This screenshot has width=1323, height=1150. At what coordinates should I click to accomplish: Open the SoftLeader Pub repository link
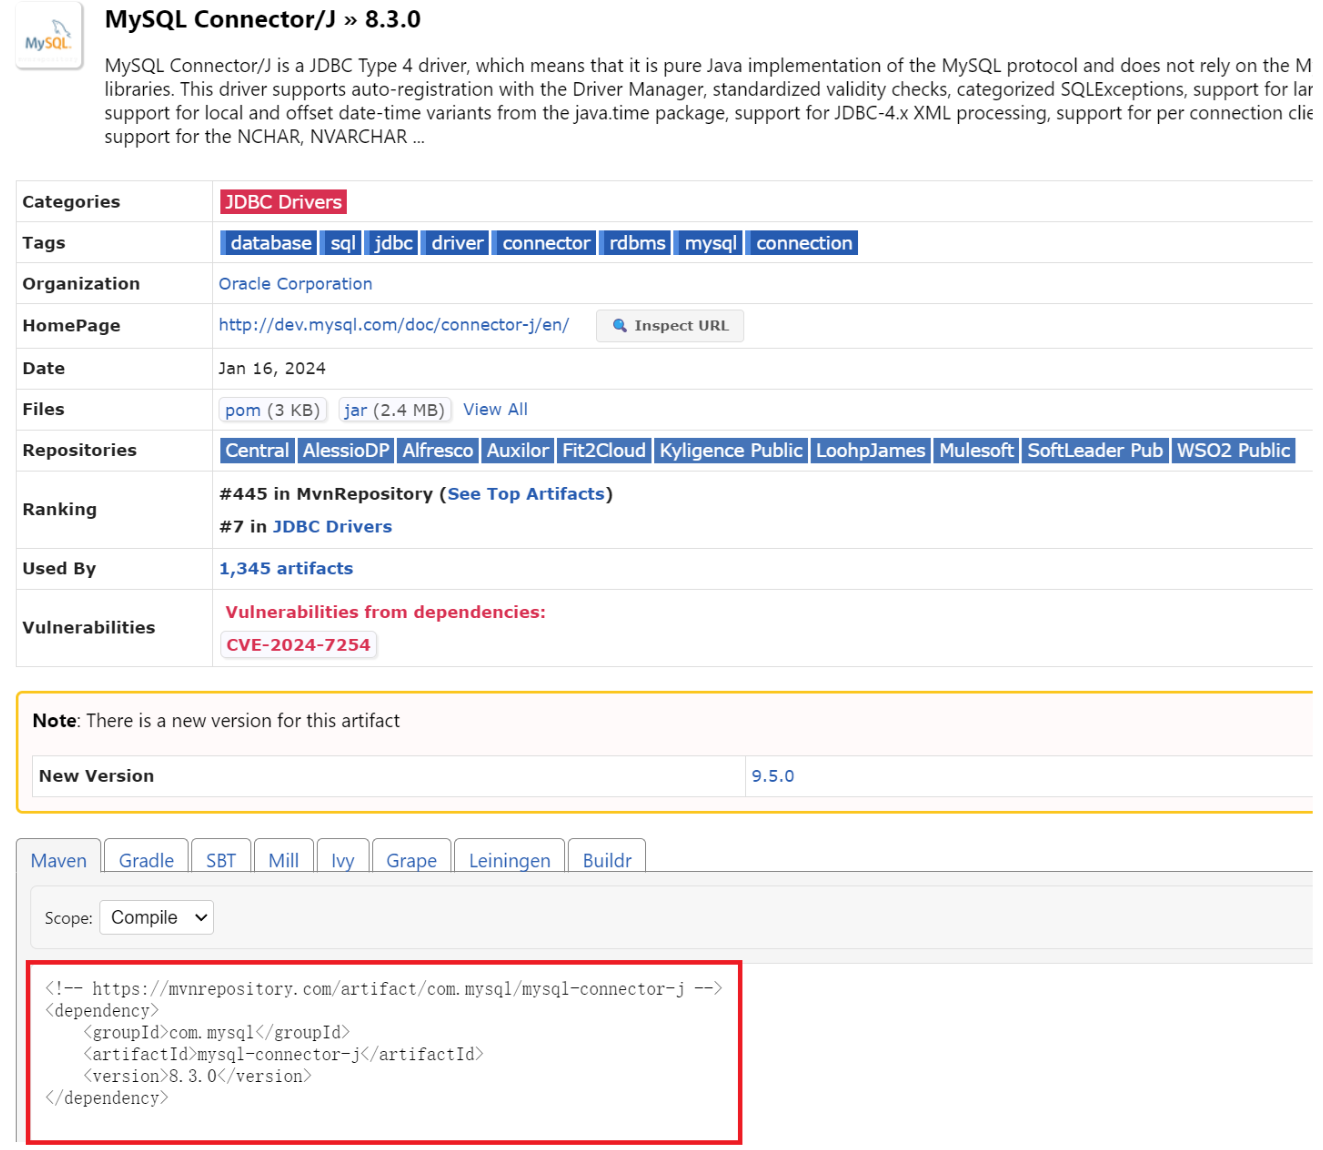pyautogui.click(x=1095, y=451)
